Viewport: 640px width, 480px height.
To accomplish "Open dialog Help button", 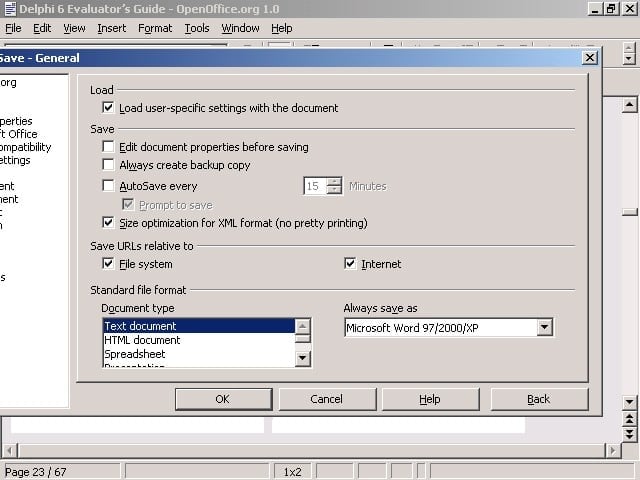I will [x=430, y=399].
